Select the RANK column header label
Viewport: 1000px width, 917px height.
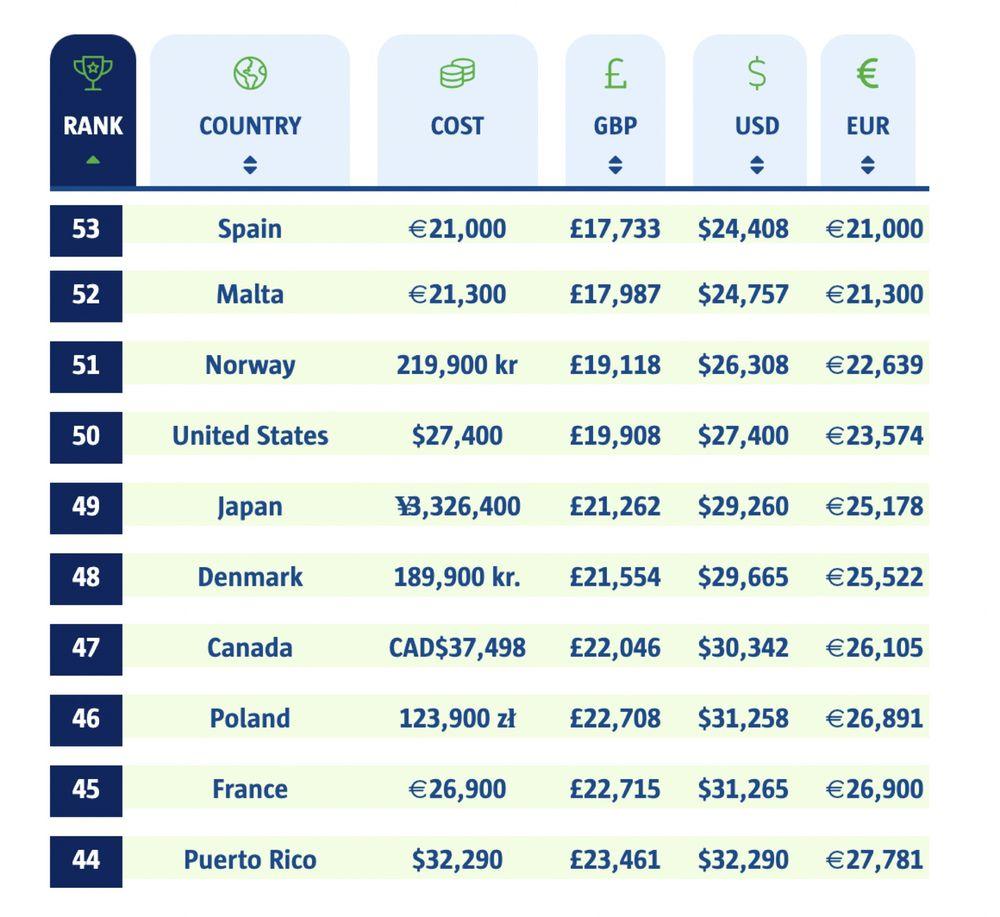click(93, 126)
